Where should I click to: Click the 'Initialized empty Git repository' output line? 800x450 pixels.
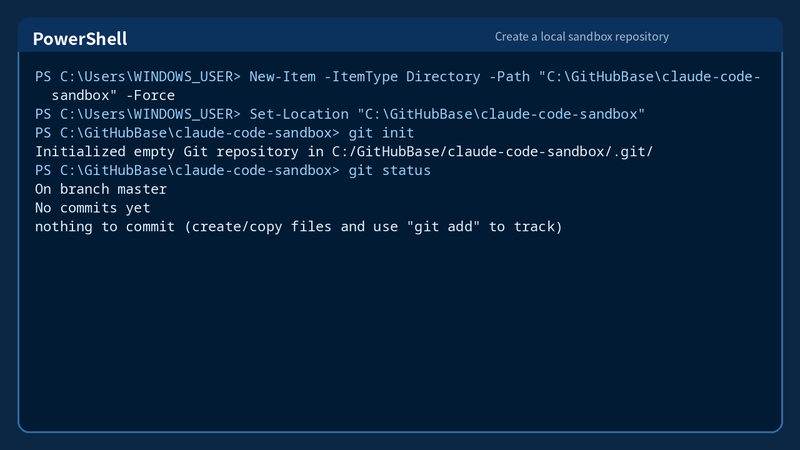click(x=344, y=152)
